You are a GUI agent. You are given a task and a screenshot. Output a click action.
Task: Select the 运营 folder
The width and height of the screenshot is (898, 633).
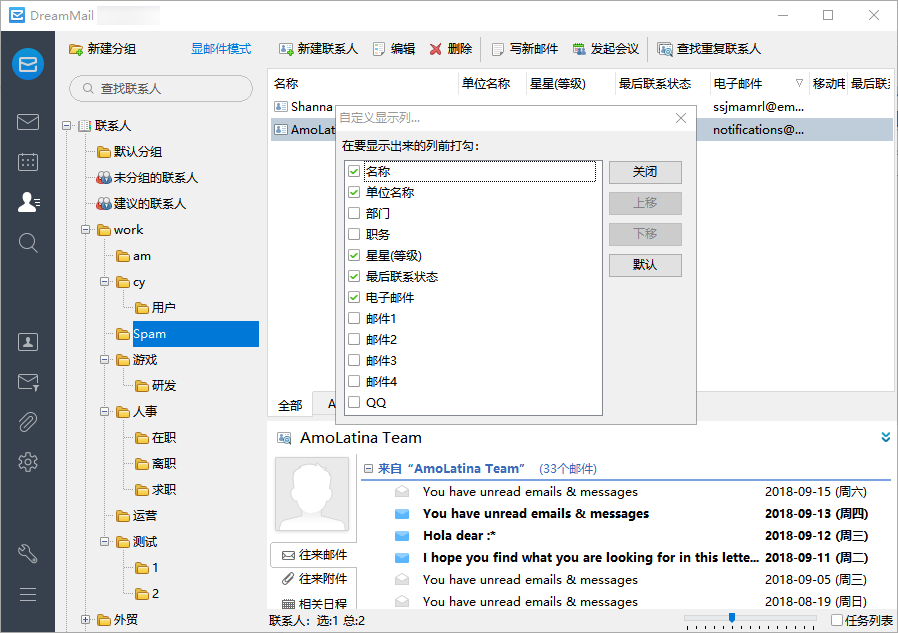136,516
